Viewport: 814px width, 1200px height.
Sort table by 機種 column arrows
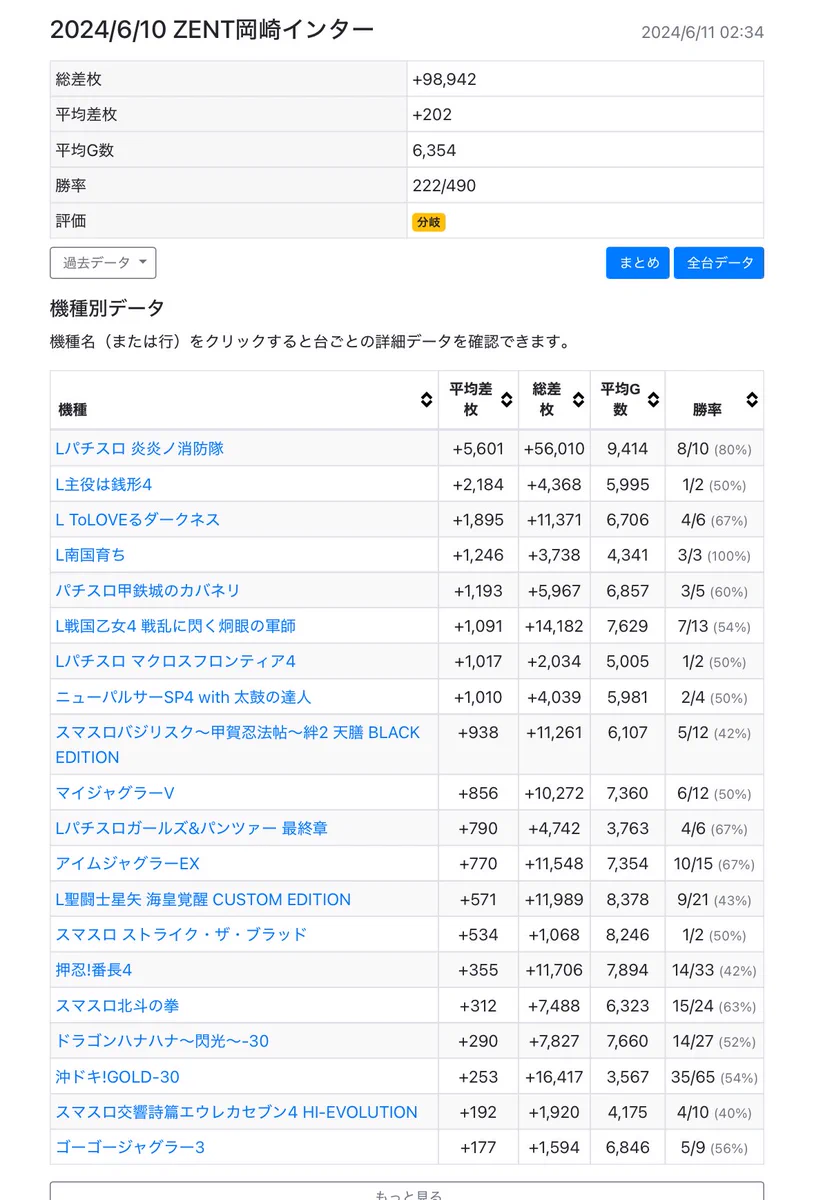[x=426, y=400]
